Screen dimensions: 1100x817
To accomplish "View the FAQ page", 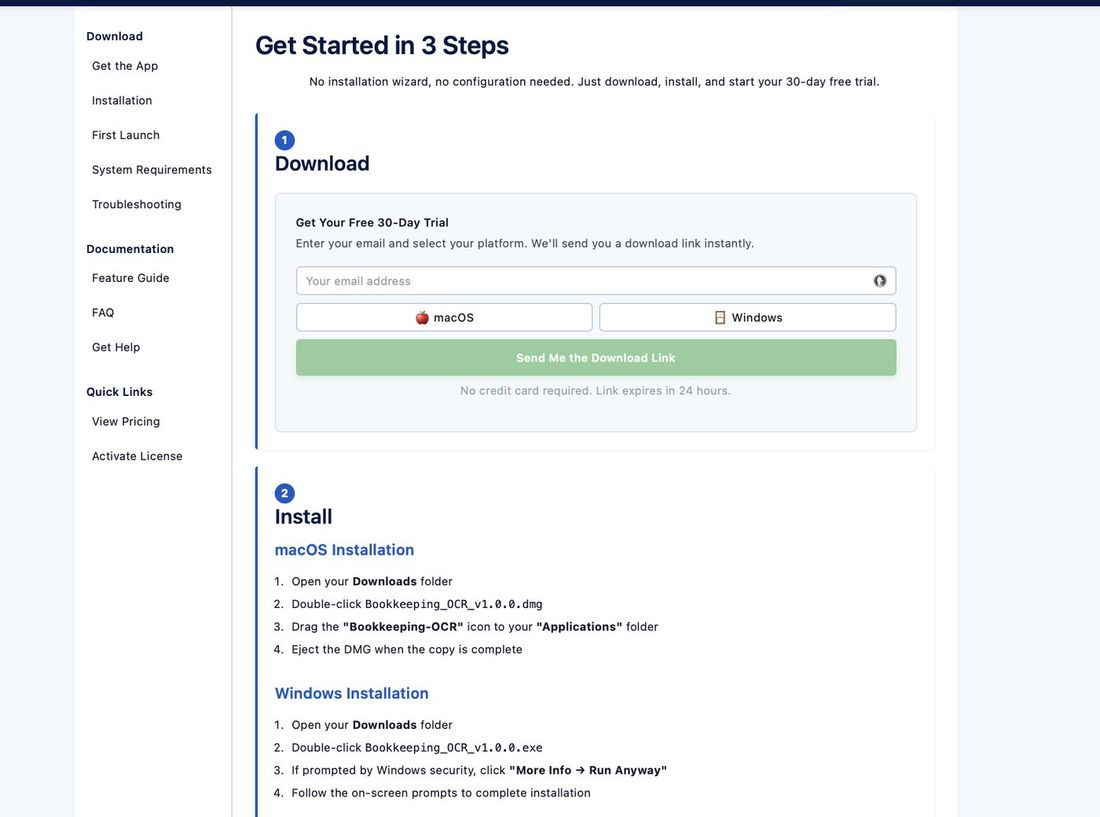I will click(x=103, y=311).
